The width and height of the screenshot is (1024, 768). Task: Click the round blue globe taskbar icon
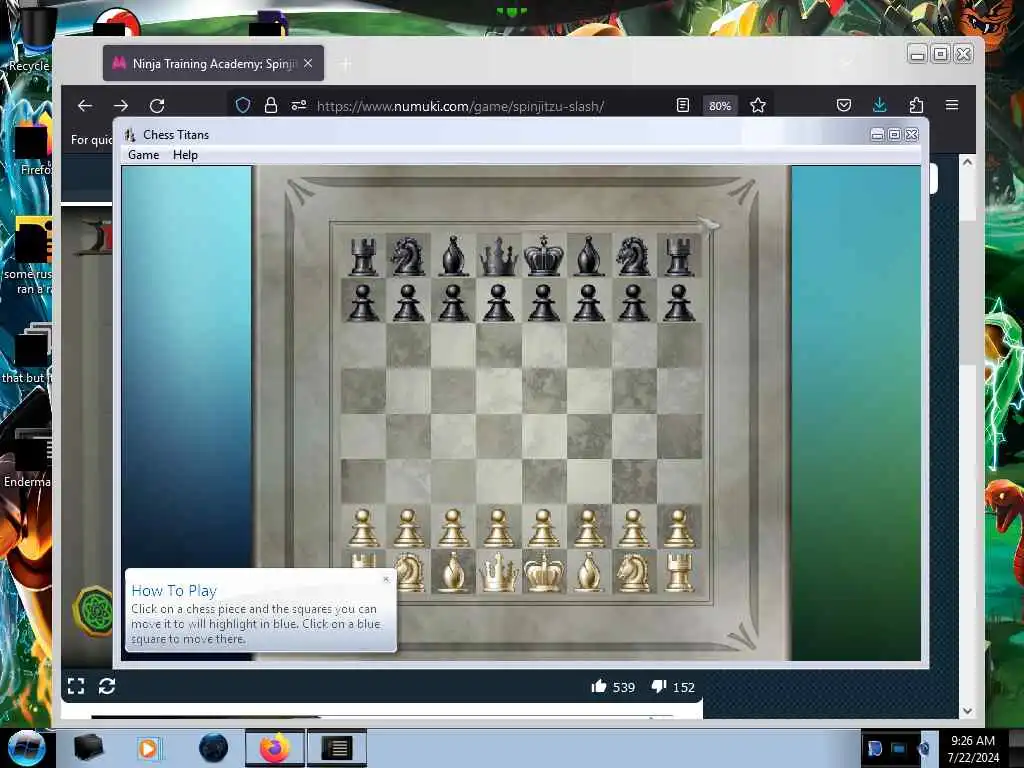click(x=214, y=748)
